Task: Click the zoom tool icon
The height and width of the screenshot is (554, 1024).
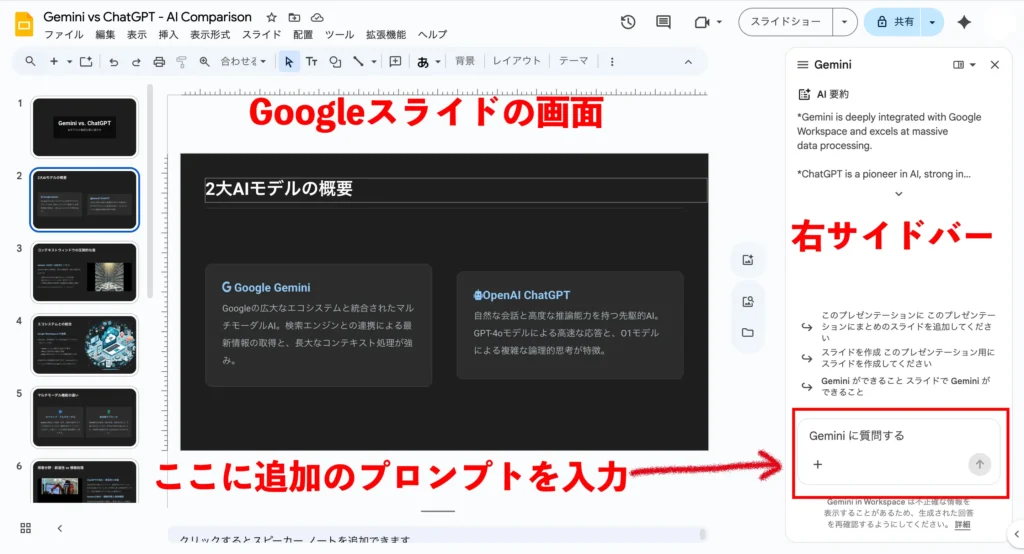Action: (x=204, y=61)
